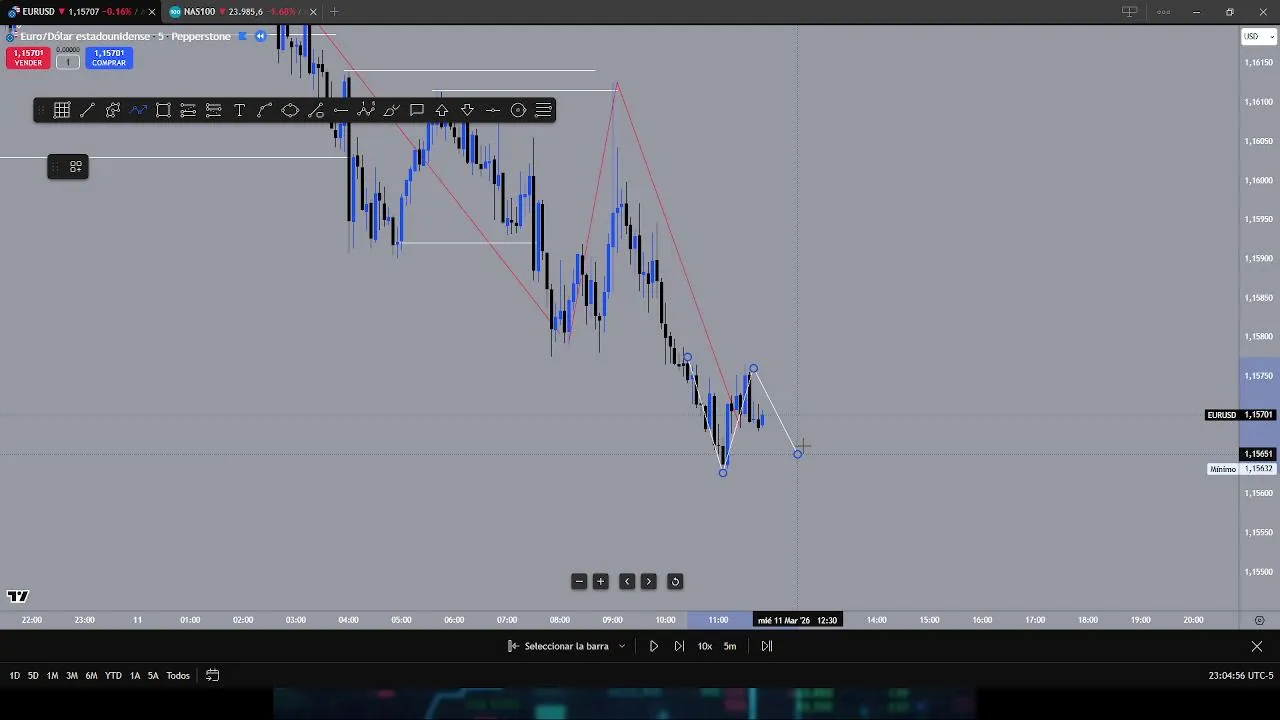Set date range to YTD
The width and height of the screenshot is (1280, 720).
point(113,676)
